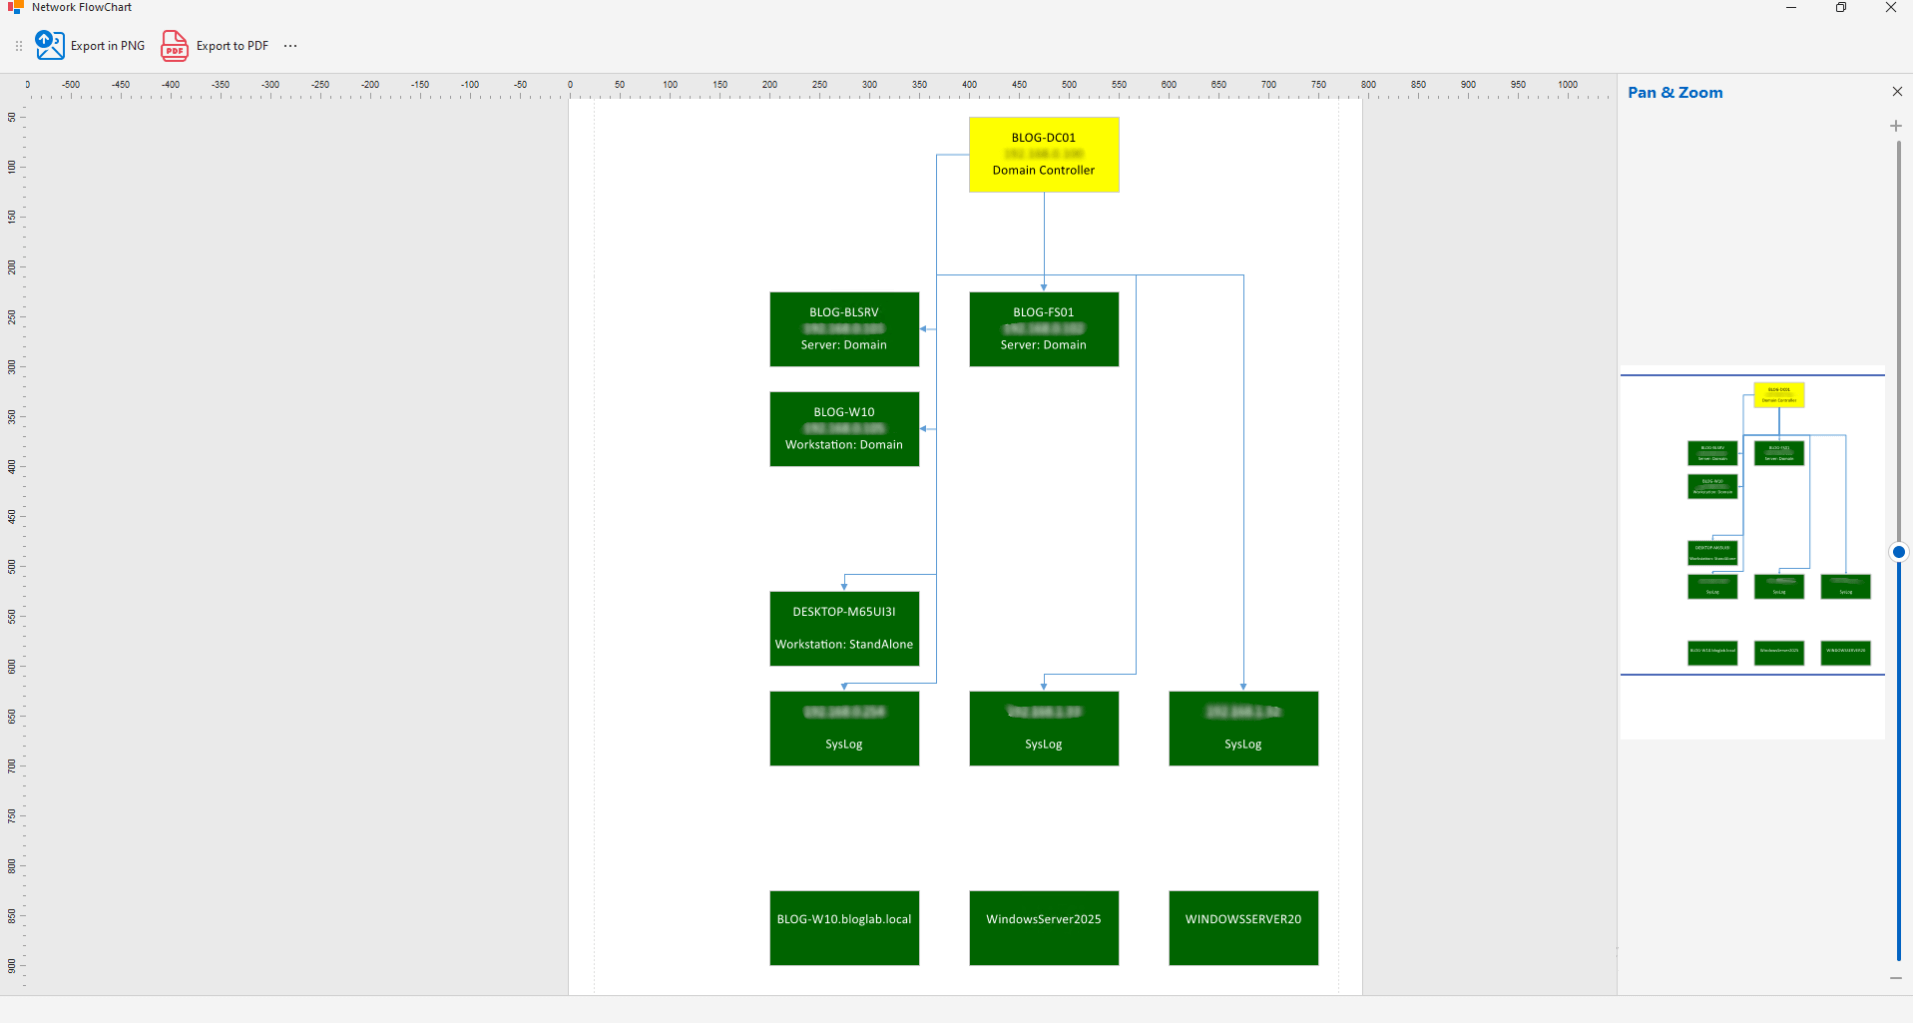Select the WINDOWSSERVER20 node
Image resolution: width=1913 pixels, height=1026 pixels.
[1243, 928]
